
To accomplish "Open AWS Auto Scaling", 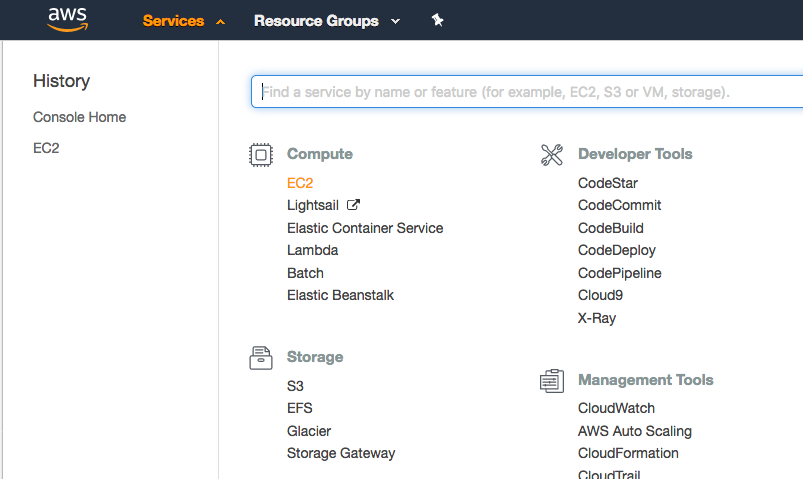I will tap(635, 431).
